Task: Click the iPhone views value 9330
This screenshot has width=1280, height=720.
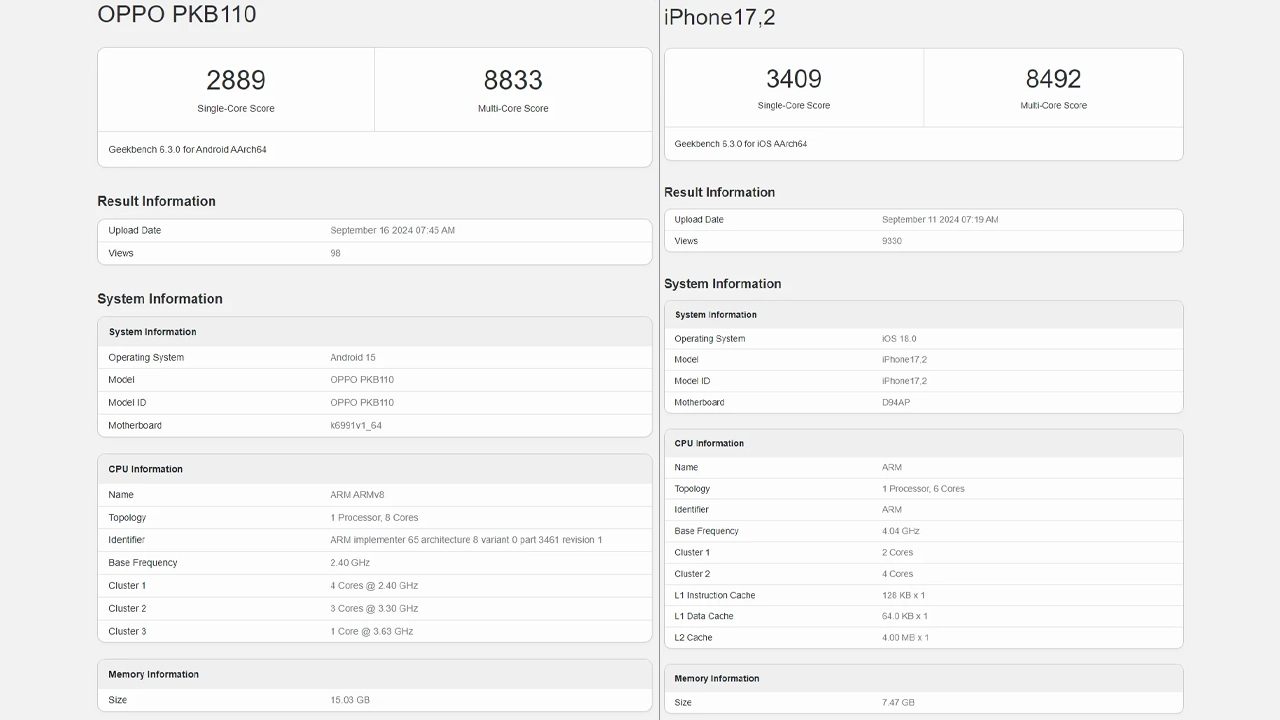Action: point(892,241)
